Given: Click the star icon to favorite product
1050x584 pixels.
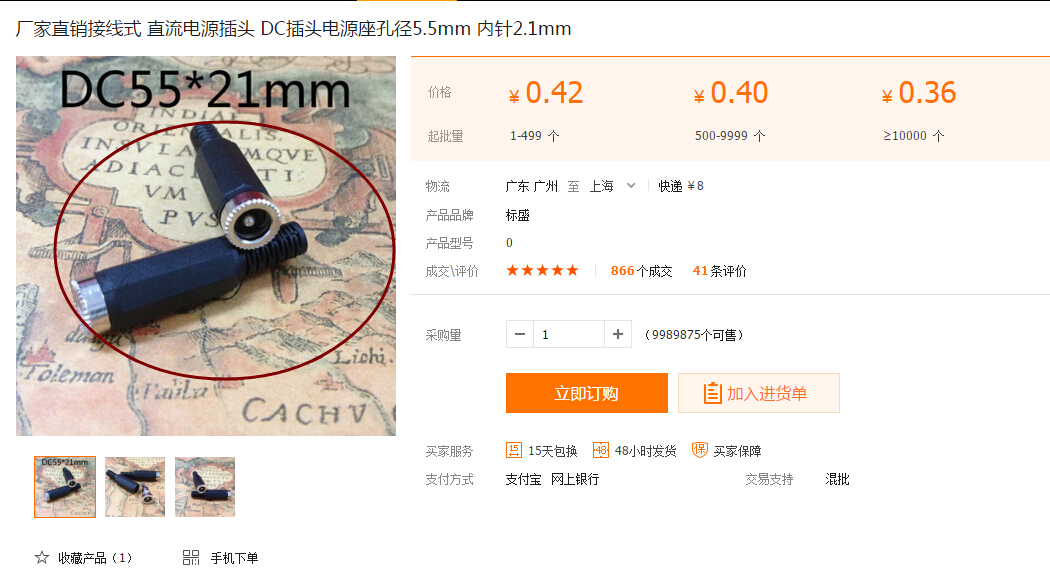Looking at the screenshot, I should [42, 557].
